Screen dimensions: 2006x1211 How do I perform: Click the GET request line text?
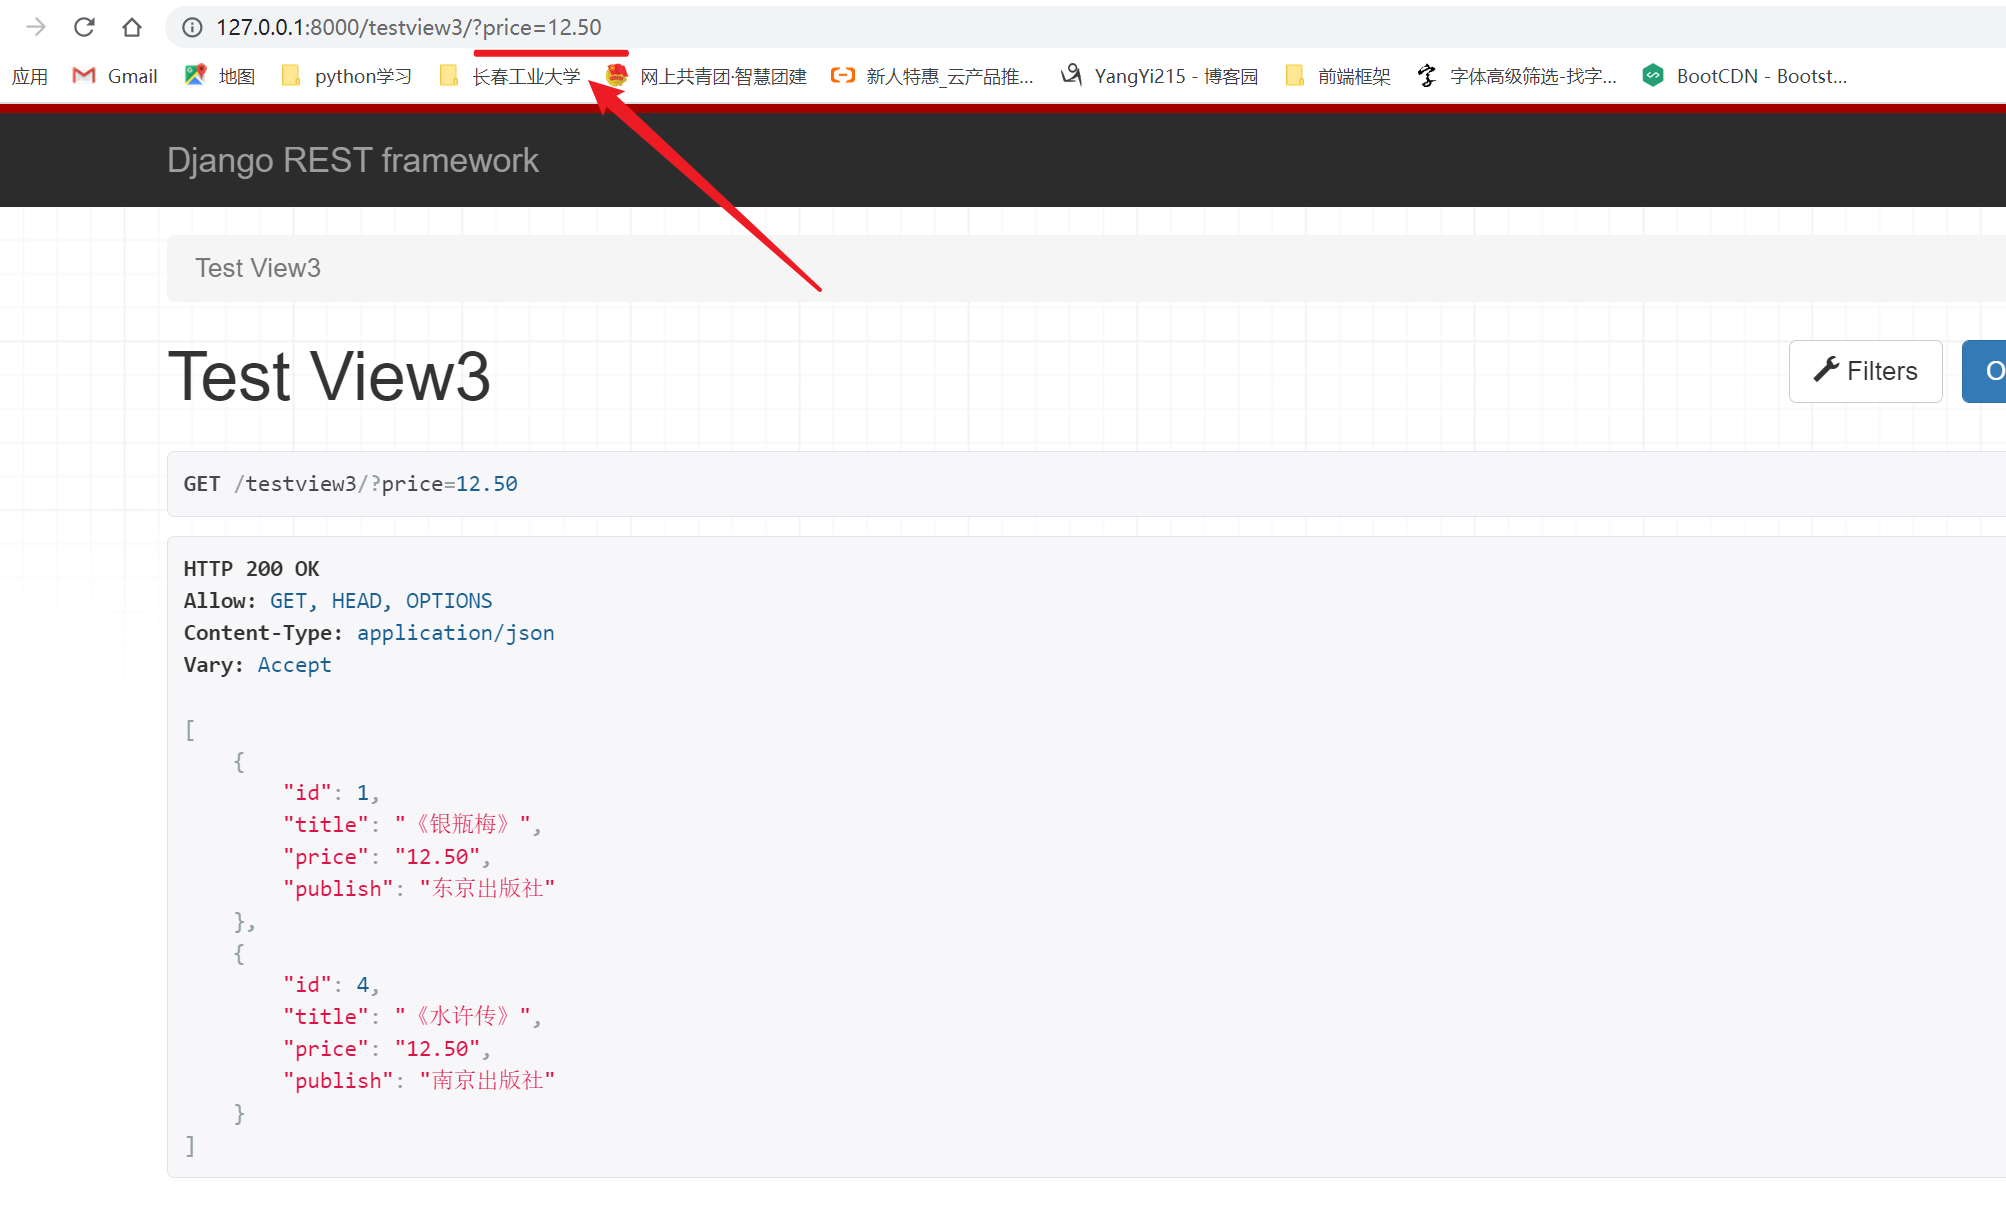[x=350, y=484]
